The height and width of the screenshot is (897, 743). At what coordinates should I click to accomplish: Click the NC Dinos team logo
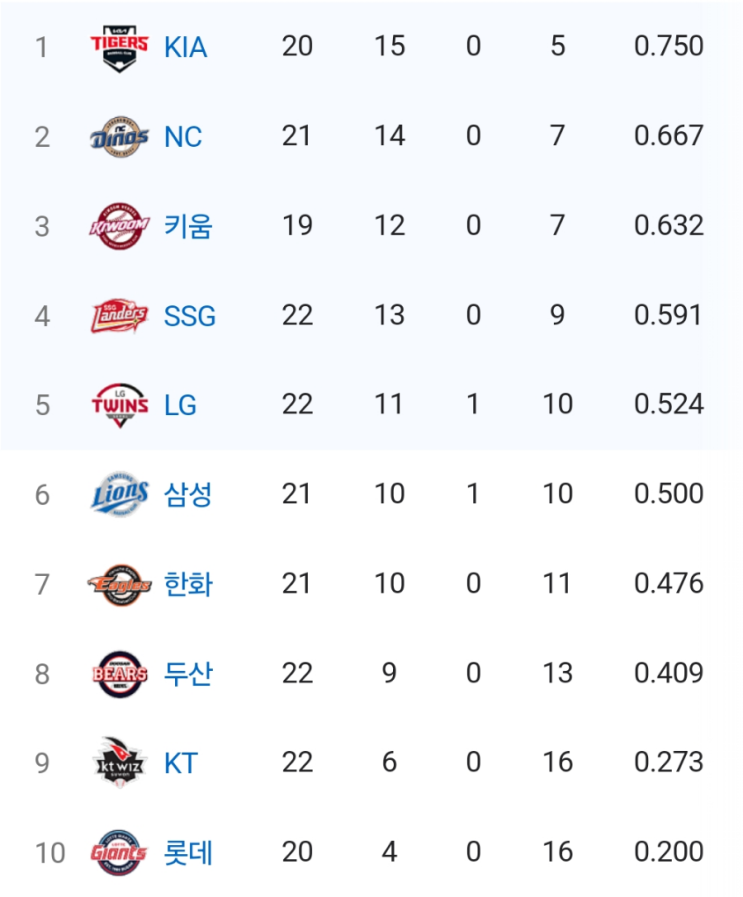point(120,137)
